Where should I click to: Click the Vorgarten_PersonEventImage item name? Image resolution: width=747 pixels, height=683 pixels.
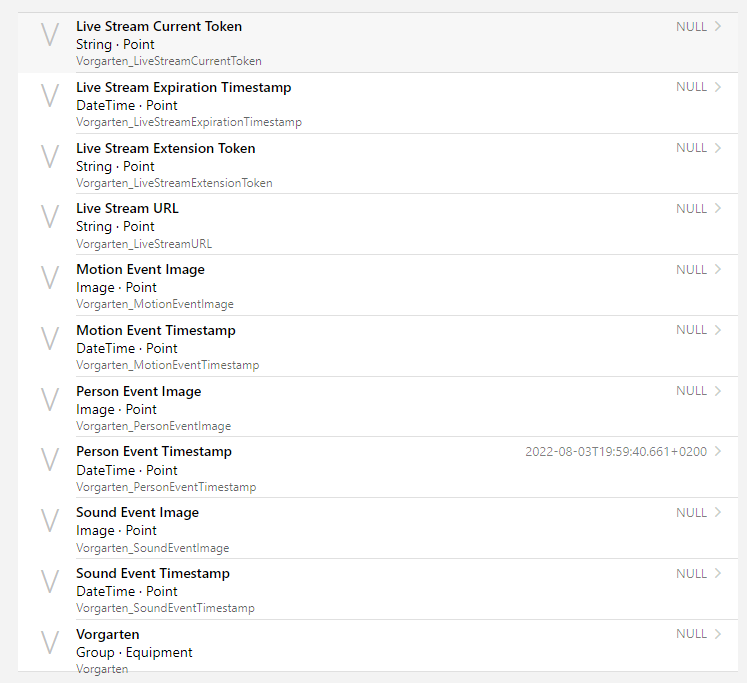pos(153,426)
